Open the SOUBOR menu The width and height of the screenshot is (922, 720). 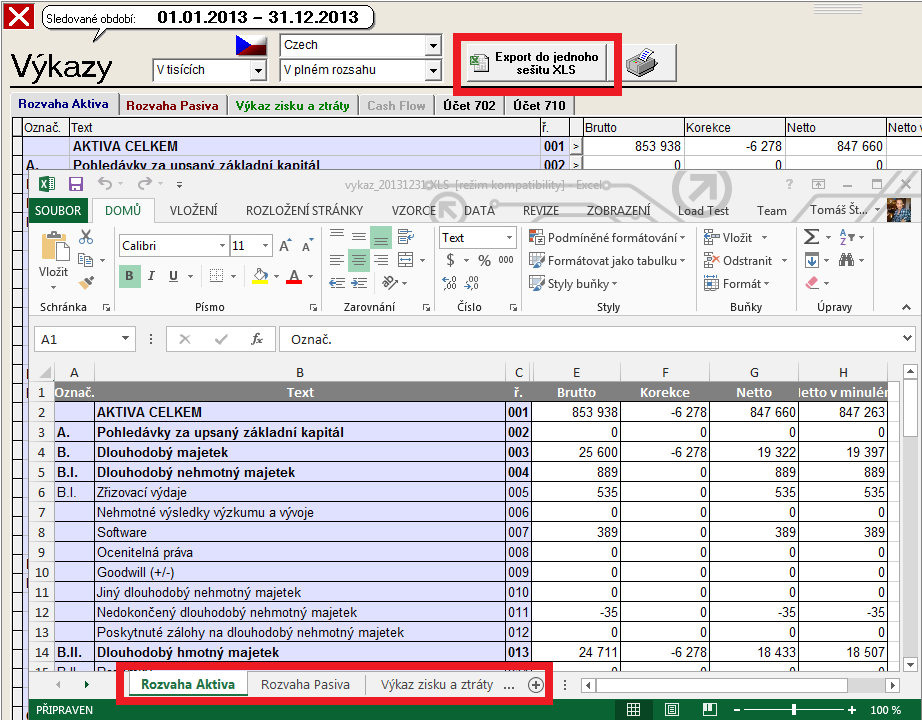click(58, 211)
